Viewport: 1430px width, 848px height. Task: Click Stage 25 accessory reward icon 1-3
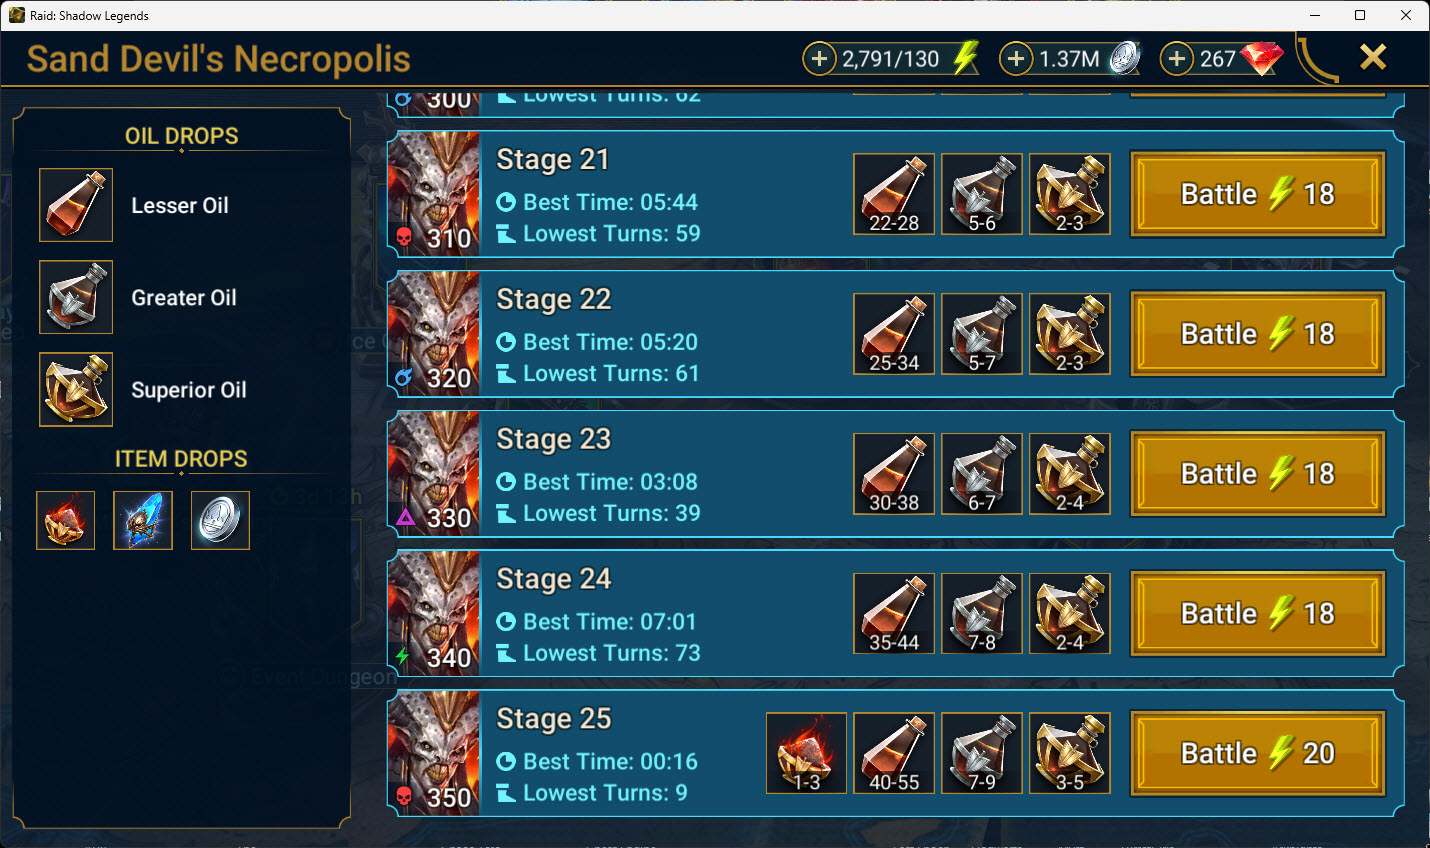point(806,753)
